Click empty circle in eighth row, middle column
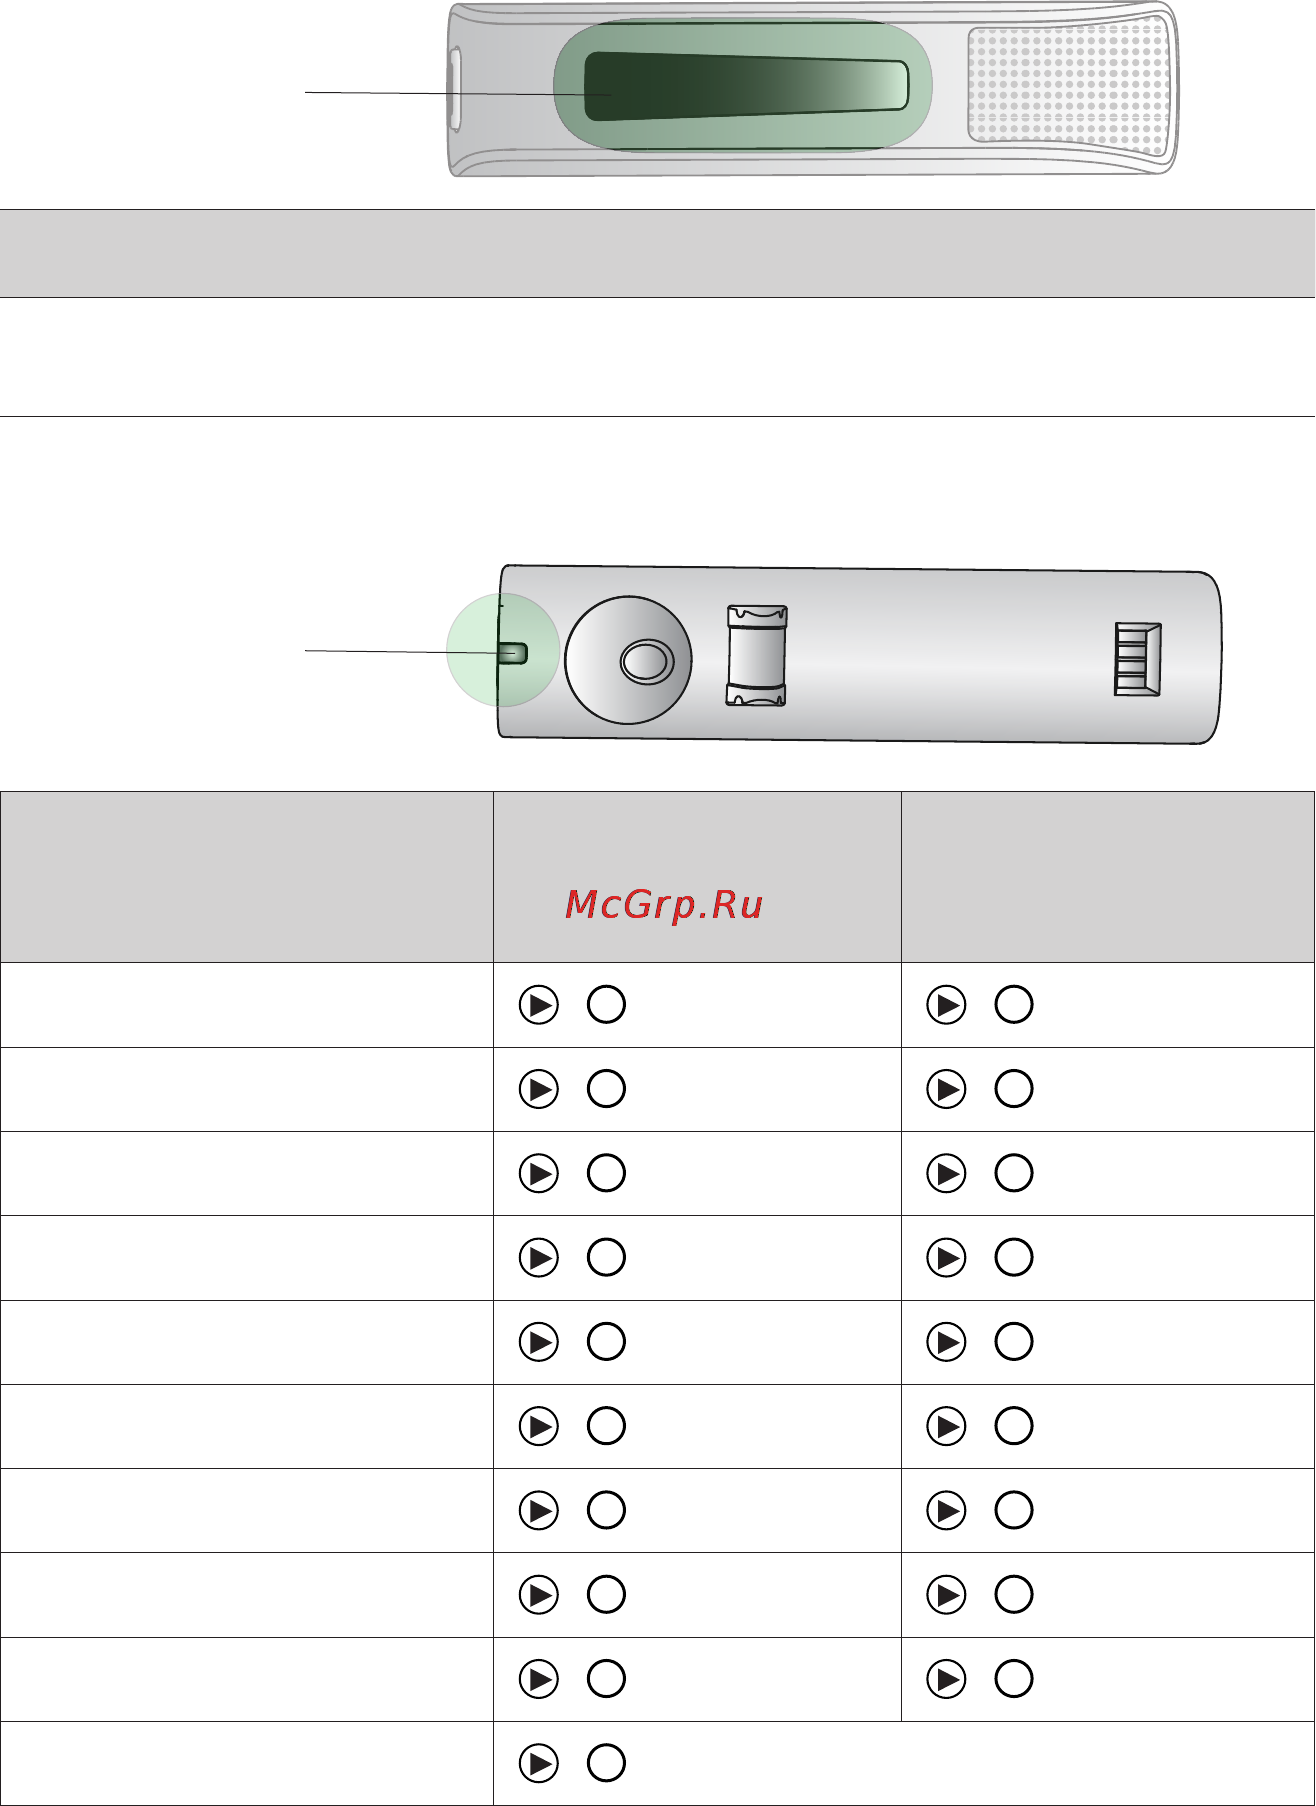1316x1806 pixels. tap(606, 1594)
